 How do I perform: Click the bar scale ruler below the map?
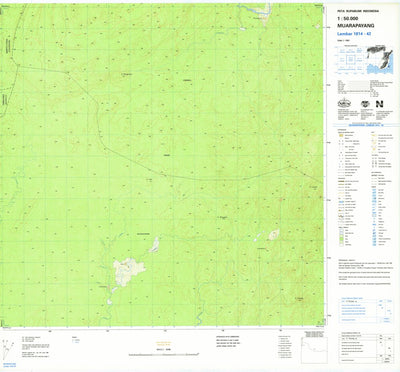(164, 355)
